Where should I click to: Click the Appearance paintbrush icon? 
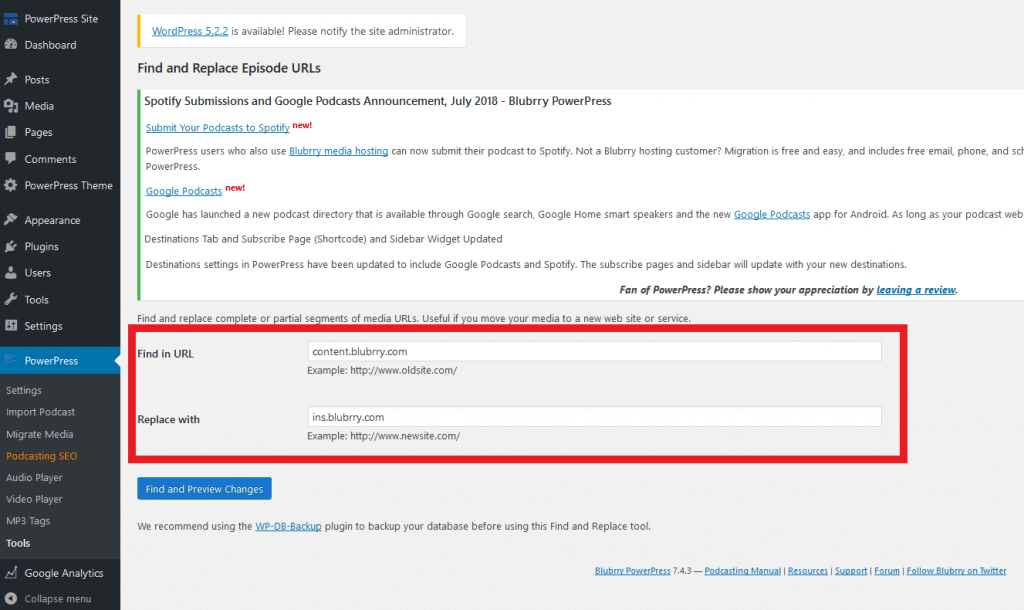[x=10, y=220]
